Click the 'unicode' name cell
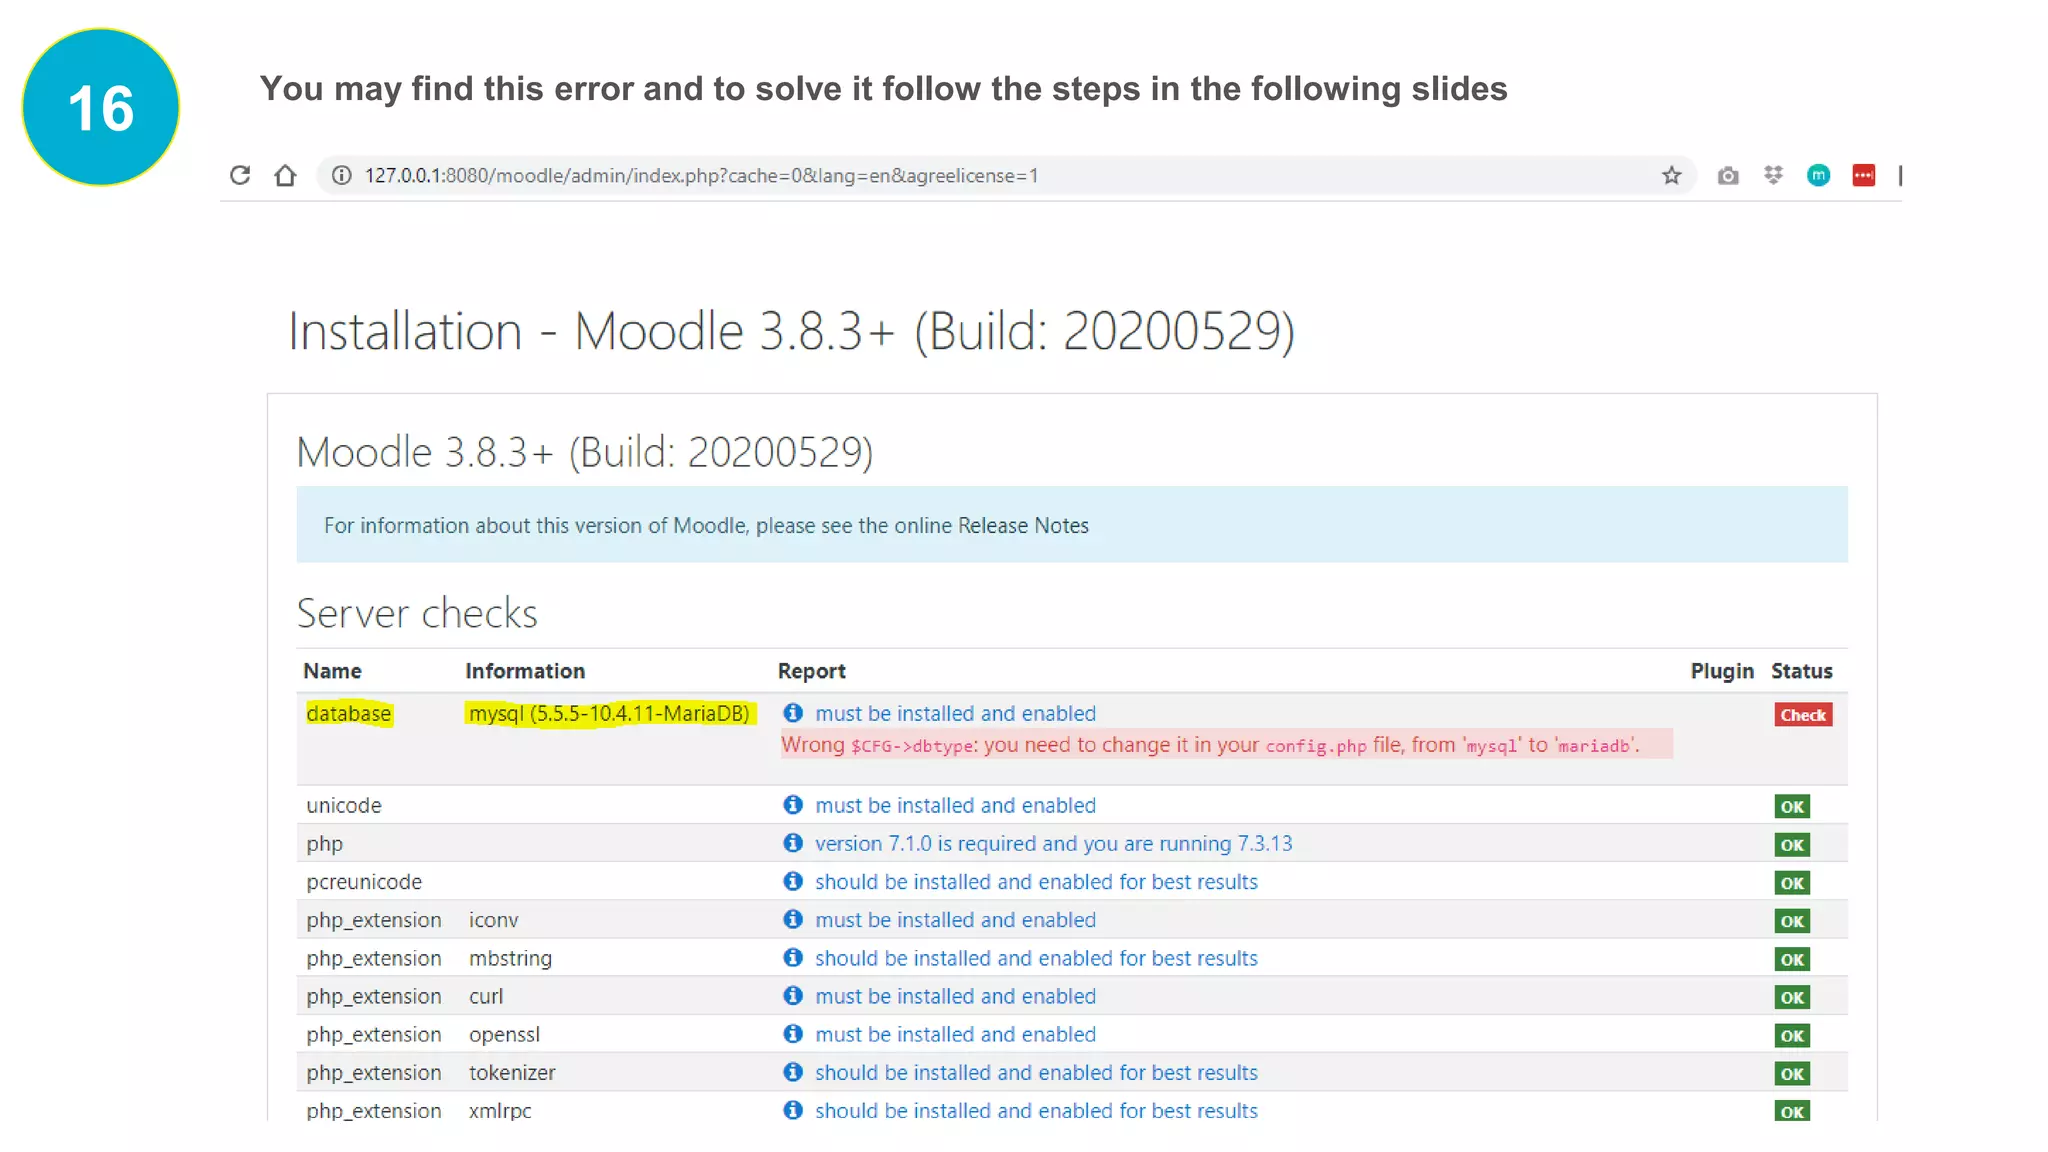Image resolution: width=2048 pixels, height=1152 pixels. (344, 806)
